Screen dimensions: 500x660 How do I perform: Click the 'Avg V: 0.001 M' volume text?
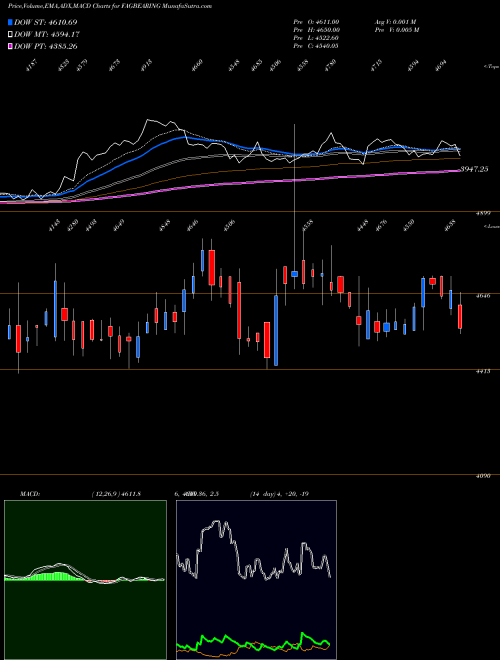click(395, 22)
